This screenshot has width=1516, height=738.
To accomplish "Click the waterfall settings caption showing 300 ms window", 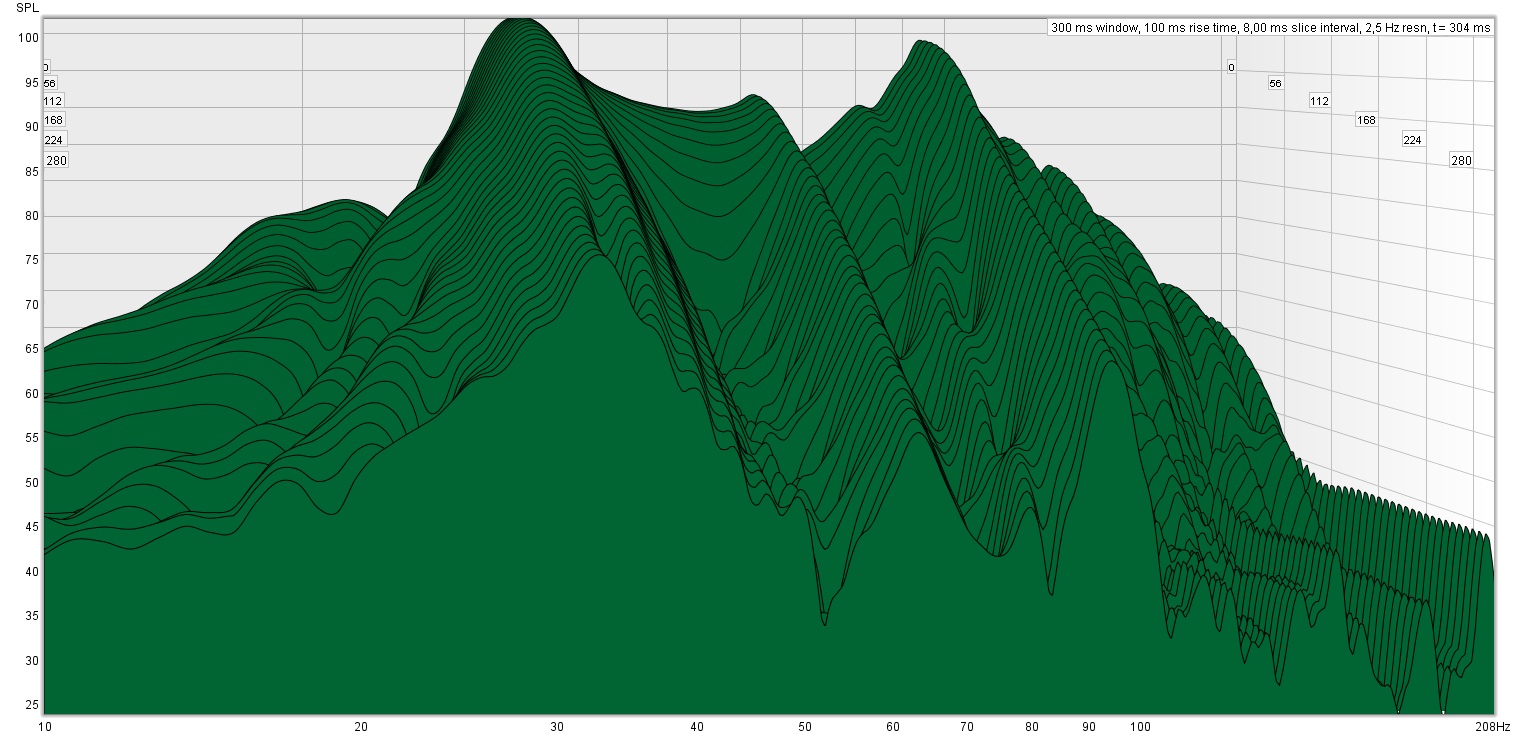I will 1270,28.
